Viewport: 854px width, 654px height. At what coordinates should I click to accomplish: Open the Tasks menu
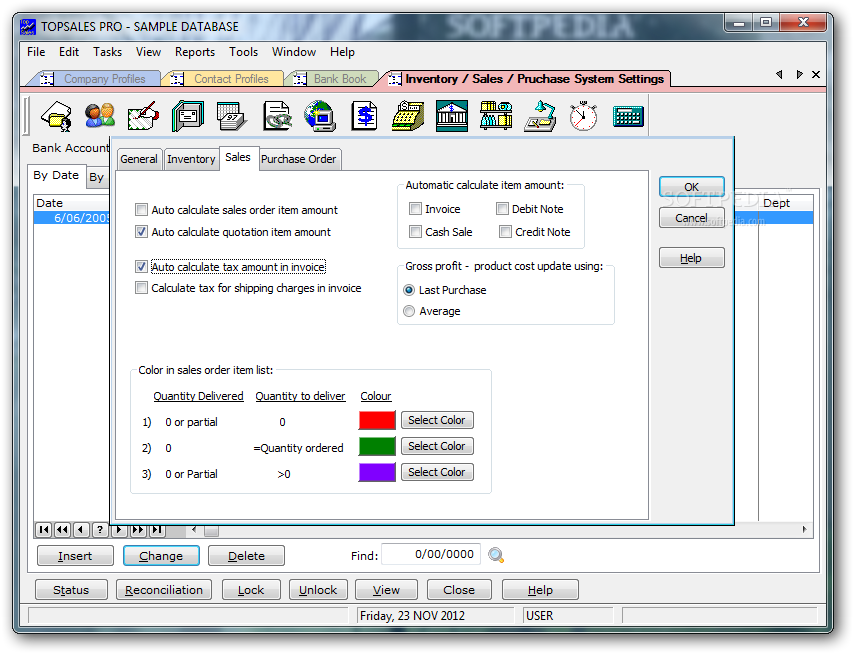(107, 52)
